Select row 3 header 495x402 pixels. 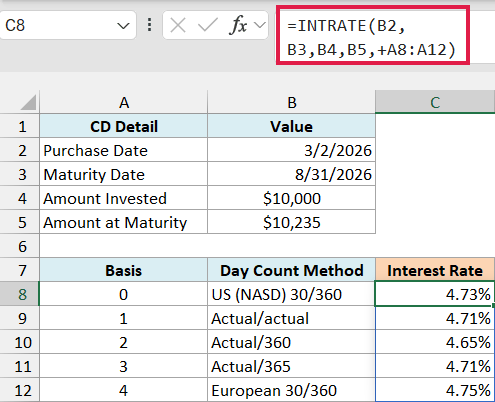(20, 174)
